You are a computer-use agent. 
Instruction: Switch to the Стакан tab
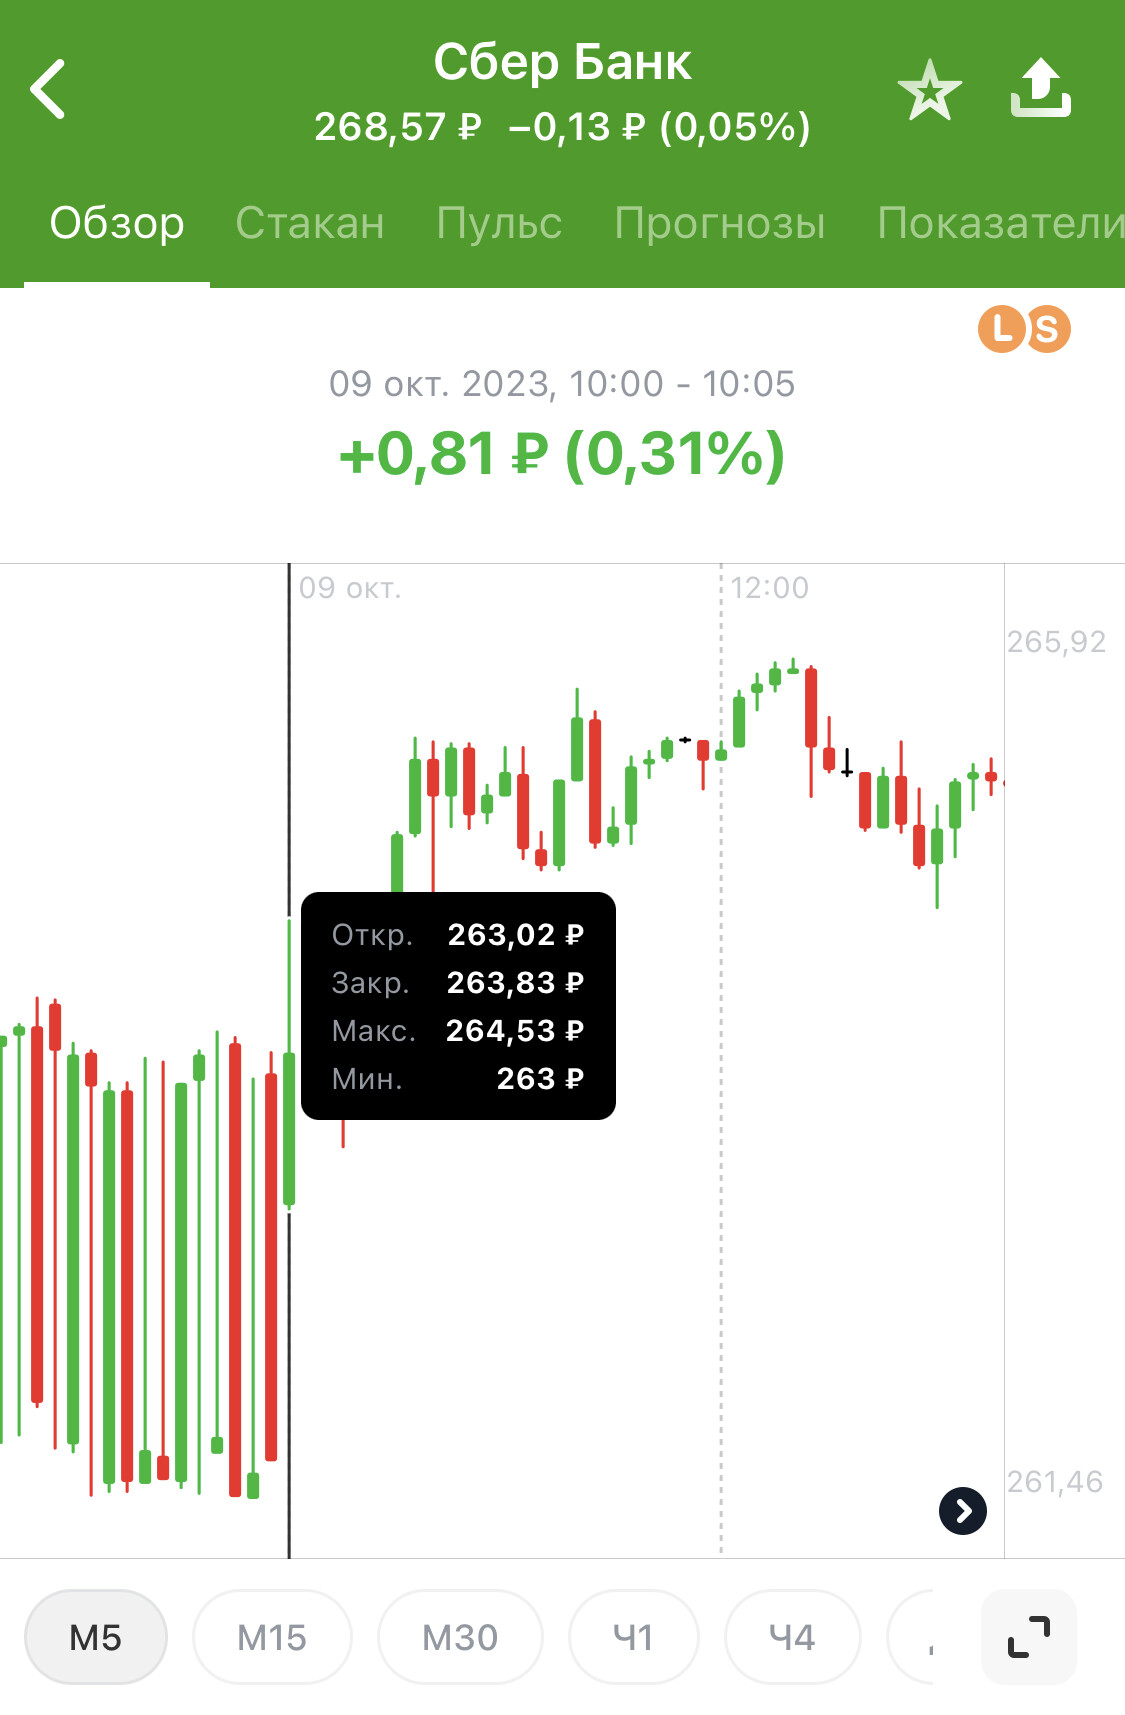[x=310, y=223]
